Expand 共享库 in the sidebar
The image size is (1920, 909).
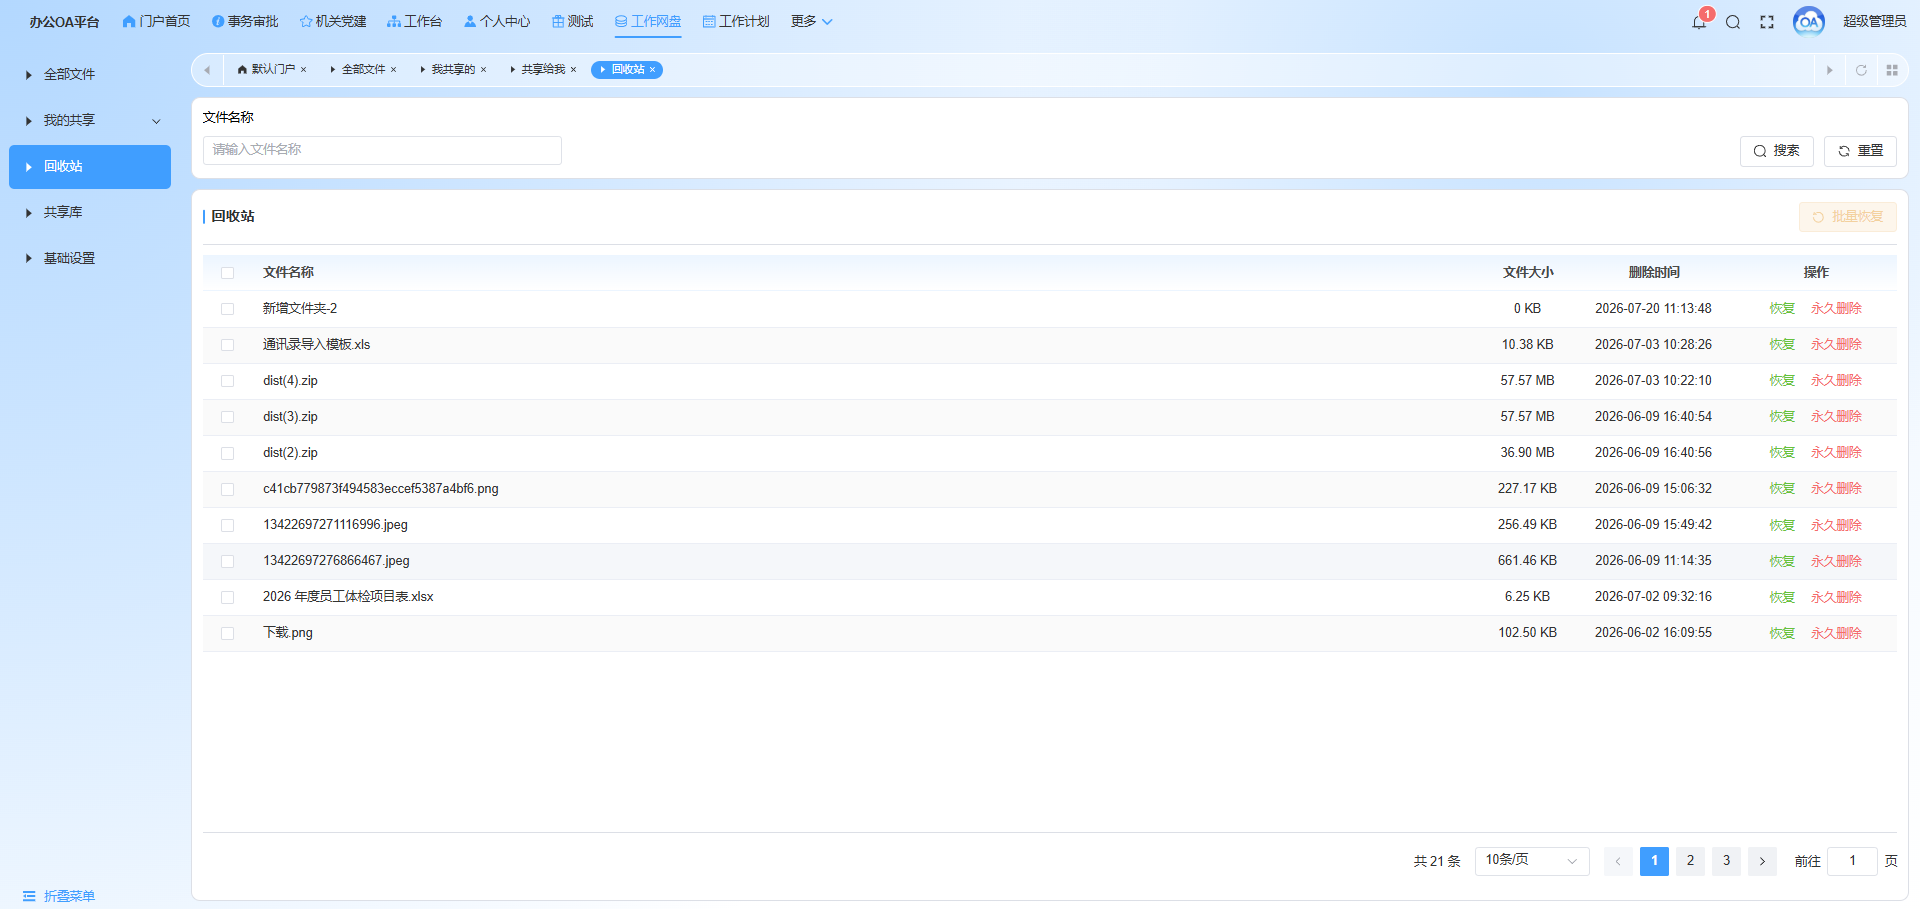point(90,212)
